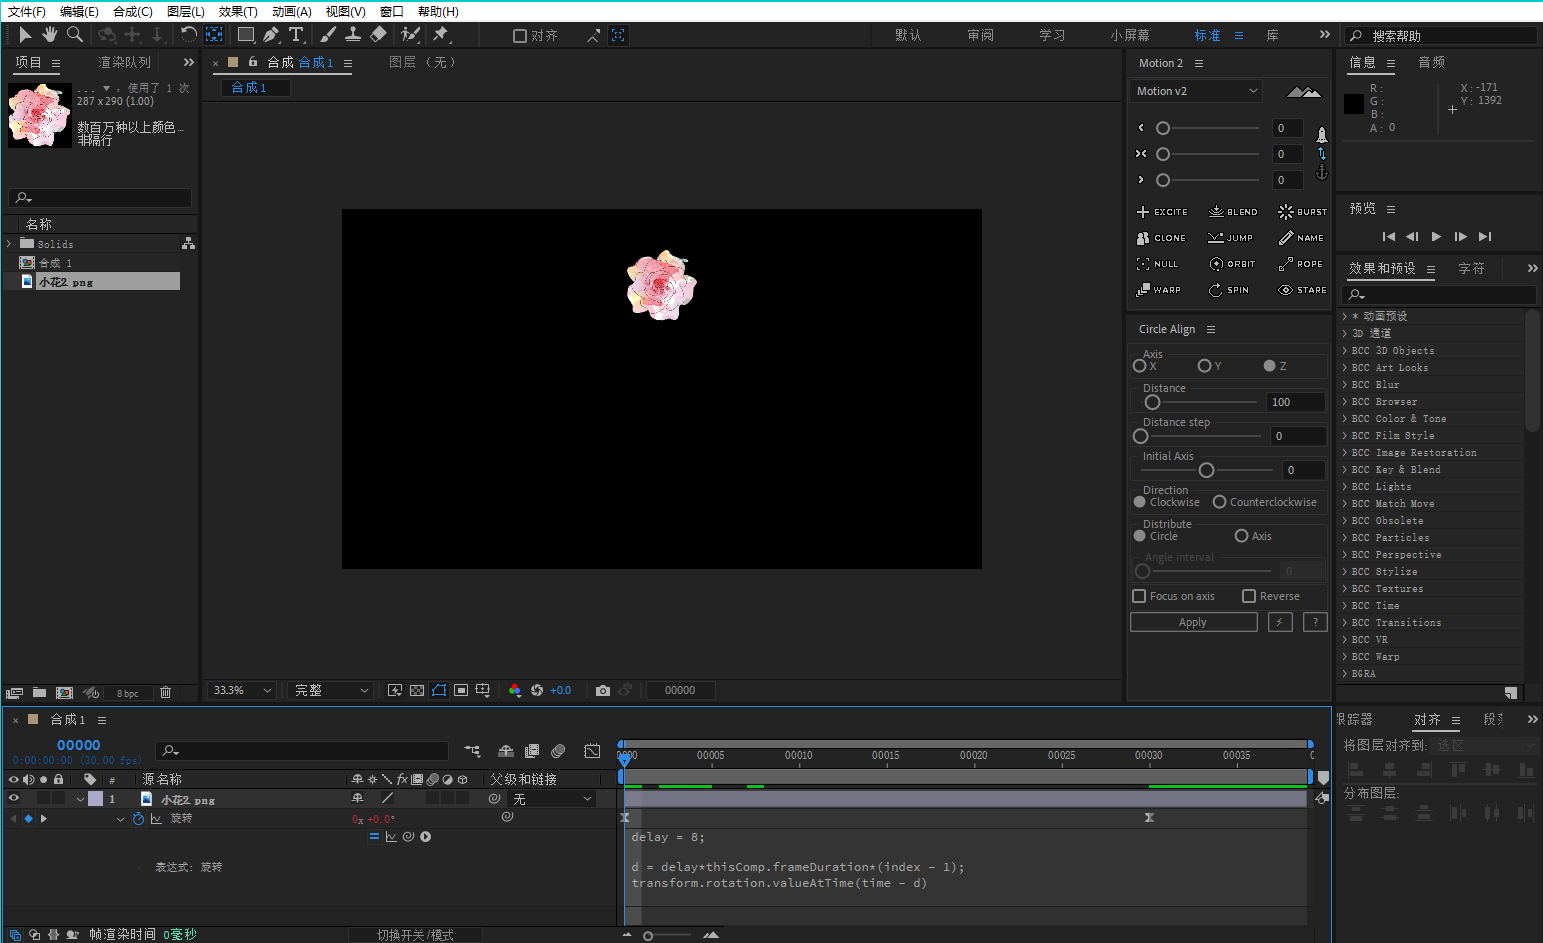Screen dimensions: 1543x943
Task: Open the 效果(T) menu
Action: pyautogui.click(x=238, y=11)
